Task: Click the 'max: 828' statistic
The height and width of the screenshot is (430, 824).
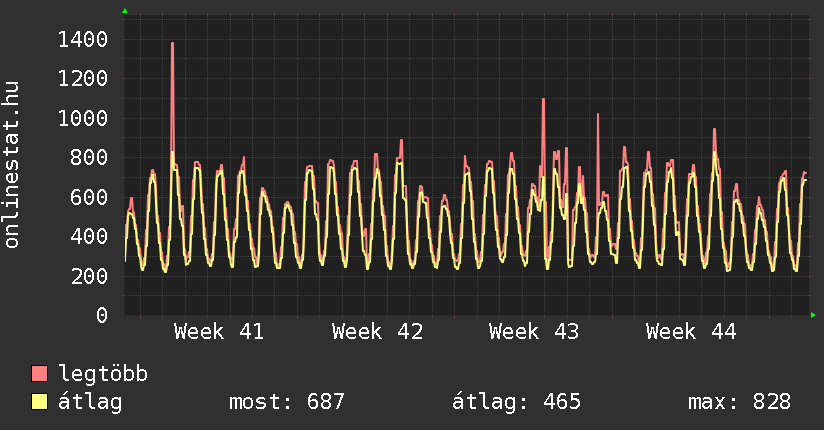Action: 739,402
